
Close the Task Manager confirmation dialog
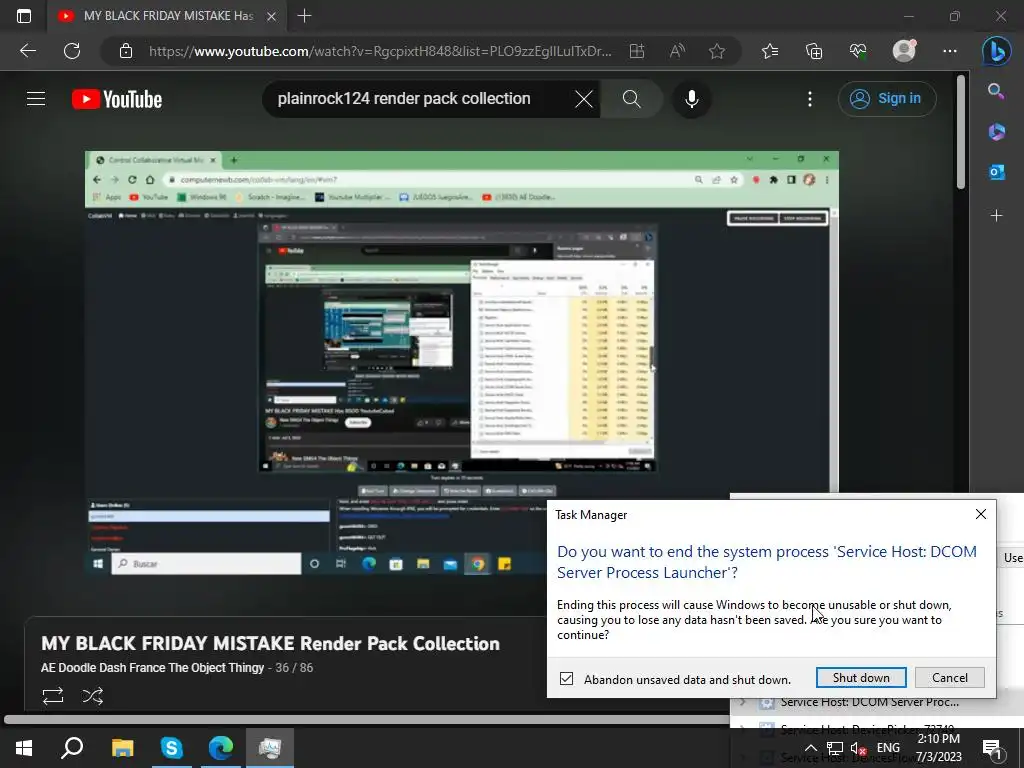pyautogui.click(x=980, y=514)
